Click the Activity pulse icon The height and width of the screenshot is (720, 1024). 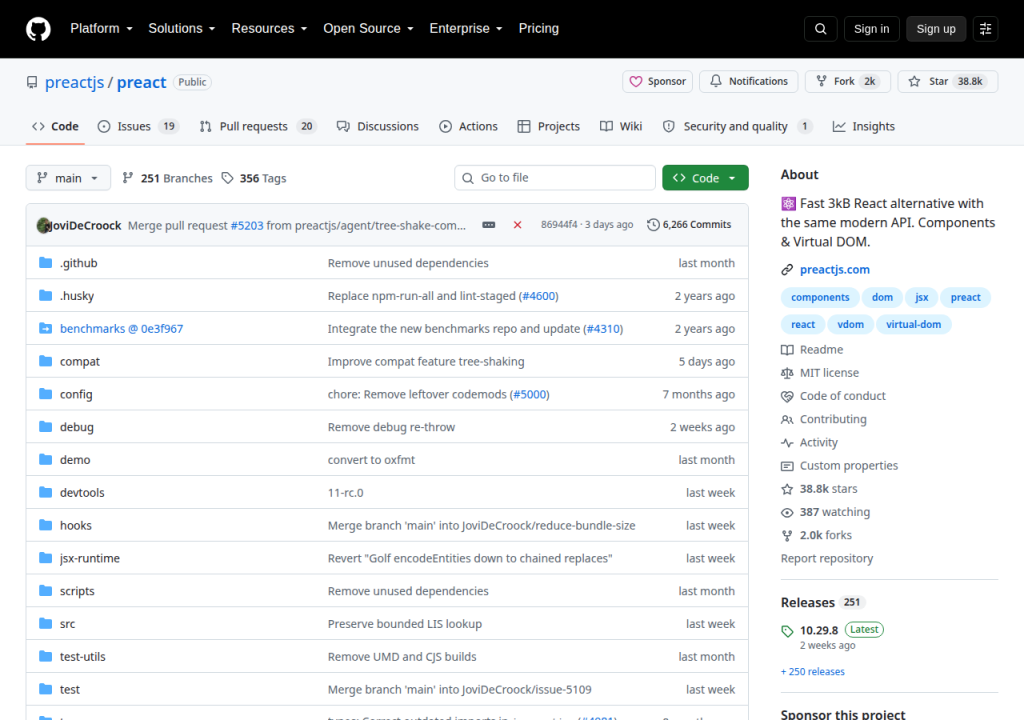tap(787, 442)
